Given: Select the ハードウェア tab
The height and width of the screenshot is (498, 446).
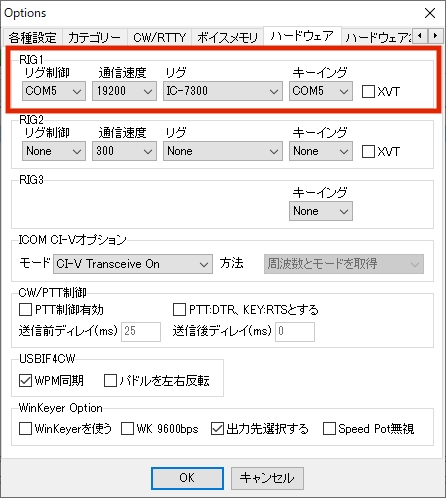Looking at the screenshot, I should [x=302, y=36].
